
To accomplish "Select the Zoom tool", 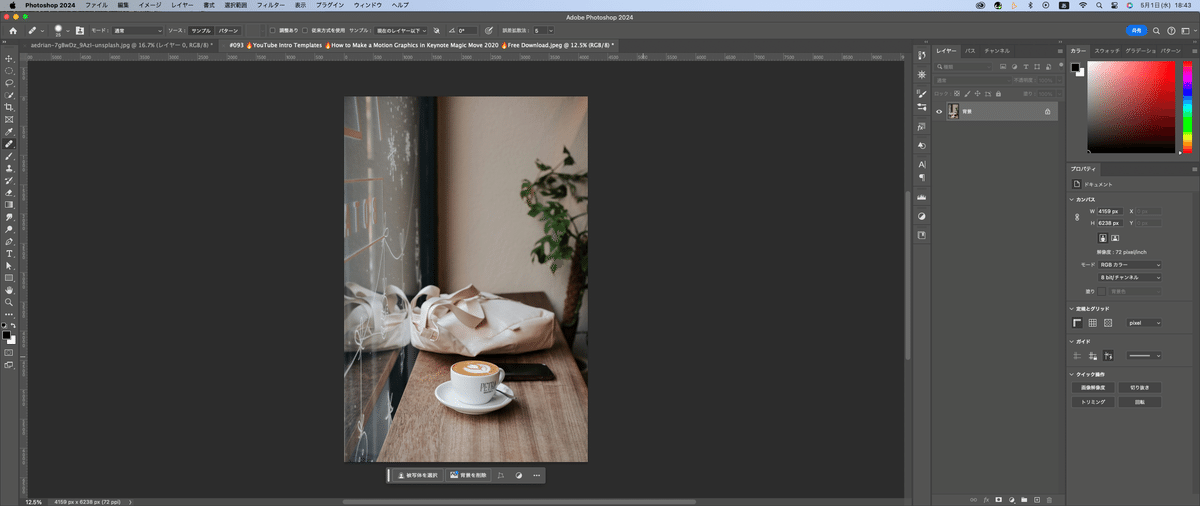I will click(x=9, y=301).
